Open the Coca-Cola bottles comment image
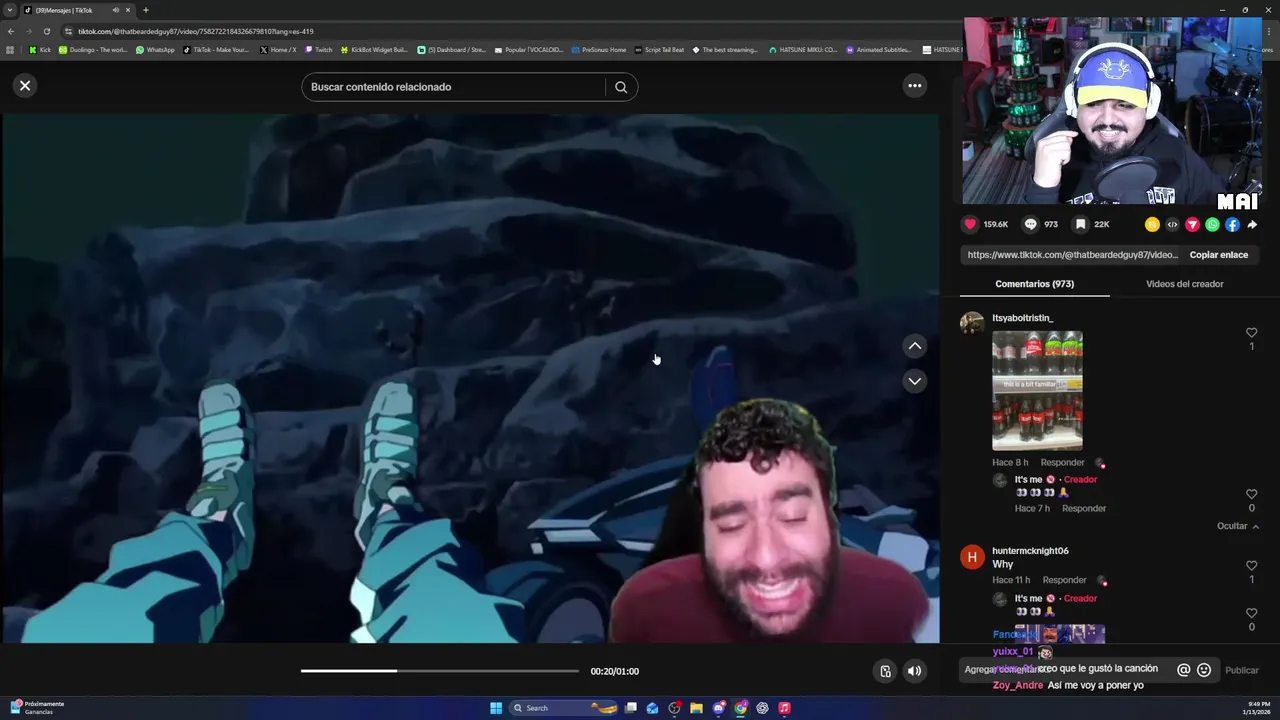The height and width of the screenshot is (720, 1280). pyautogui.click(x=1037, y=391)
